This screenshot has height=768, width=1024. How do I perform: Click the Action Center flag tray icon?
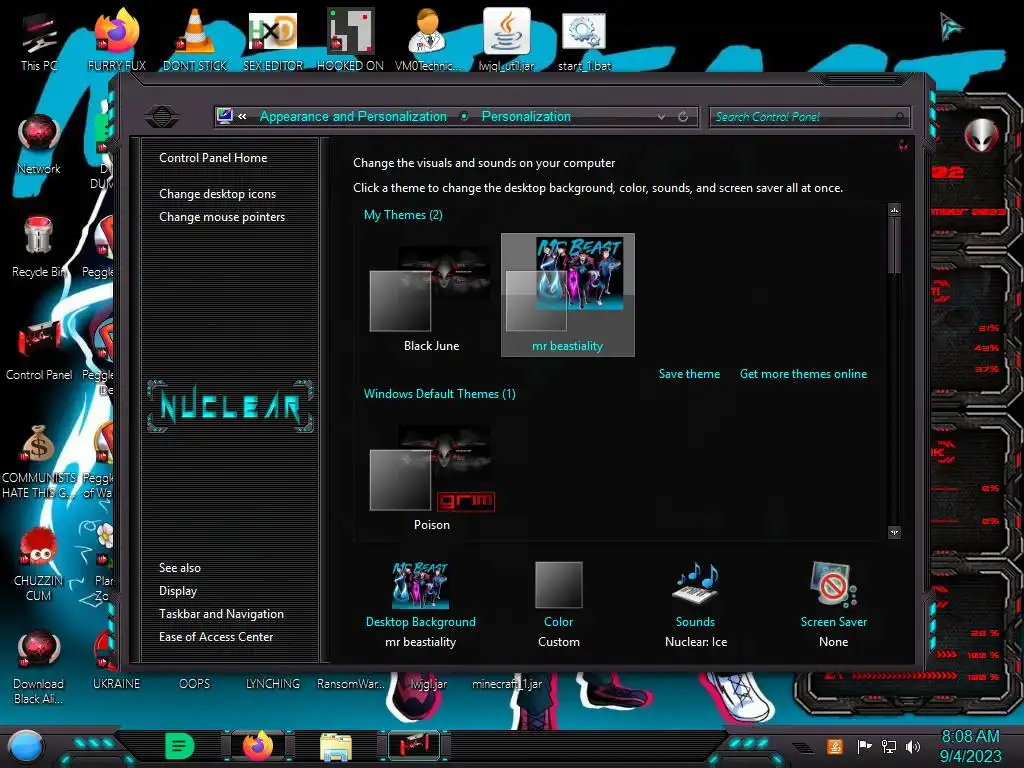coord(864,746)
